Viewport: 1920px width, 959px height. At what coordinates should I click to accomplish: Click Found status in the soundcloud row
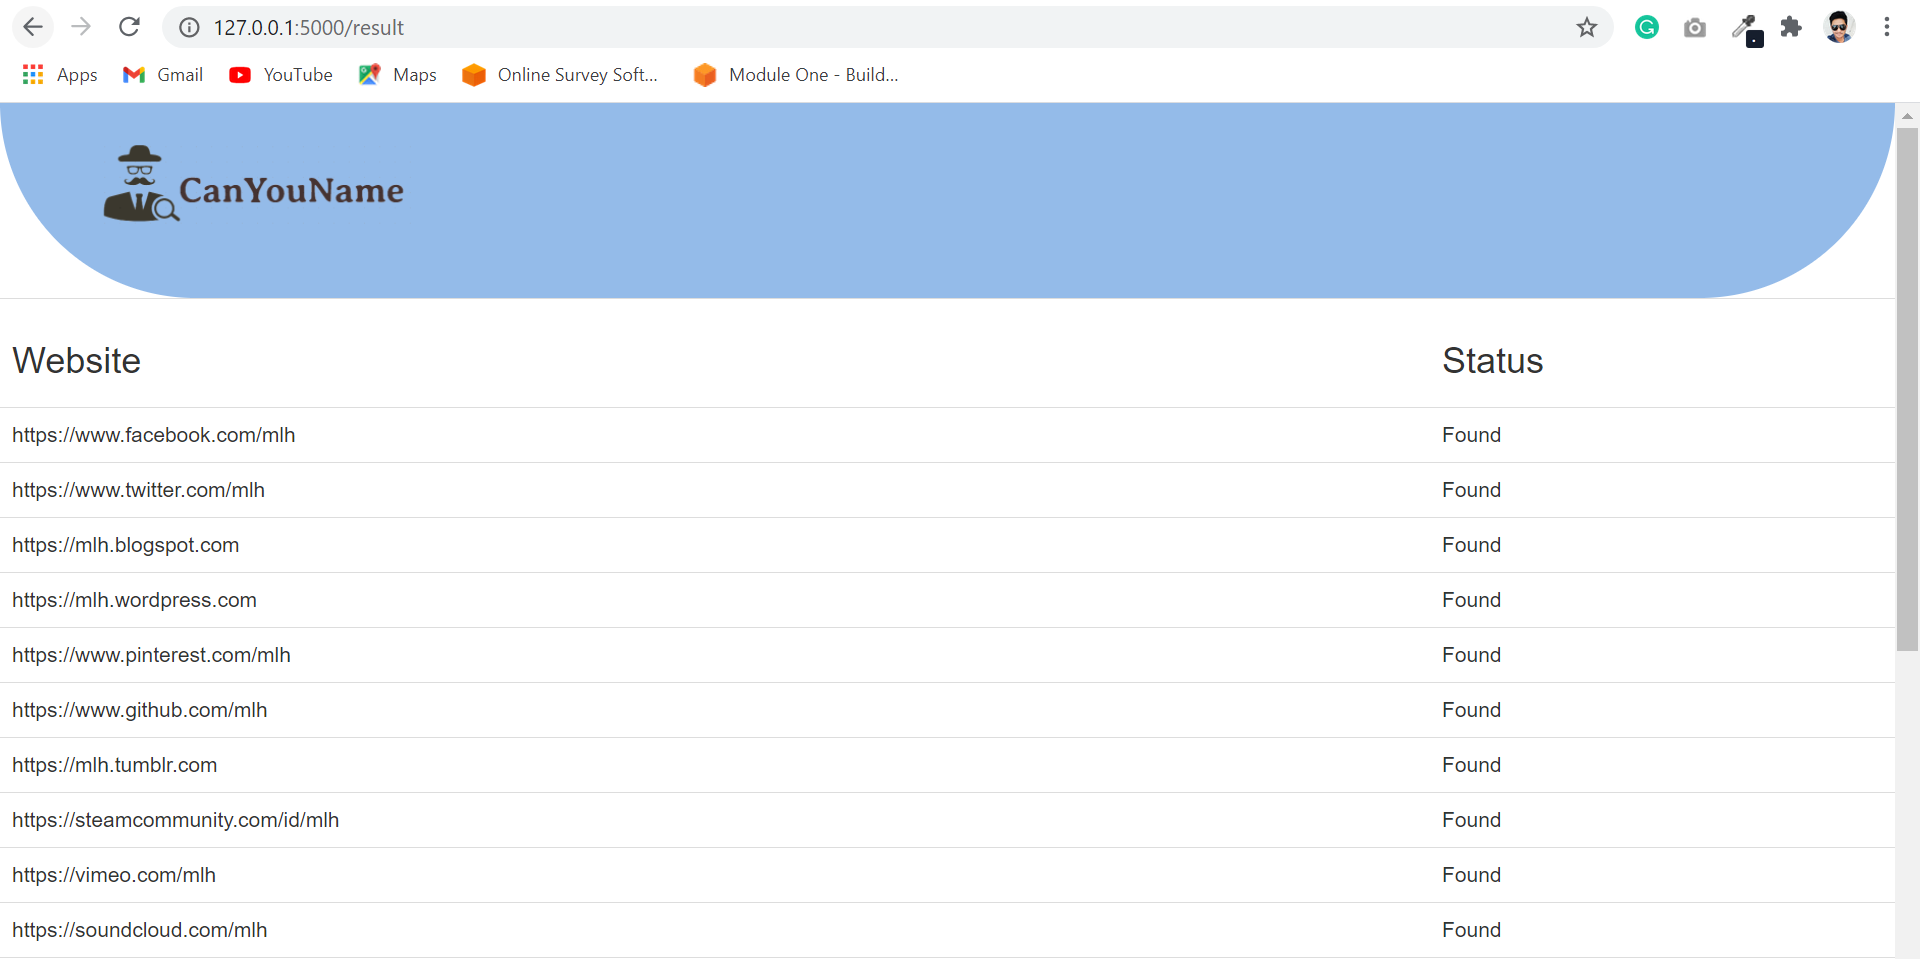click(x=1471, y=930)
